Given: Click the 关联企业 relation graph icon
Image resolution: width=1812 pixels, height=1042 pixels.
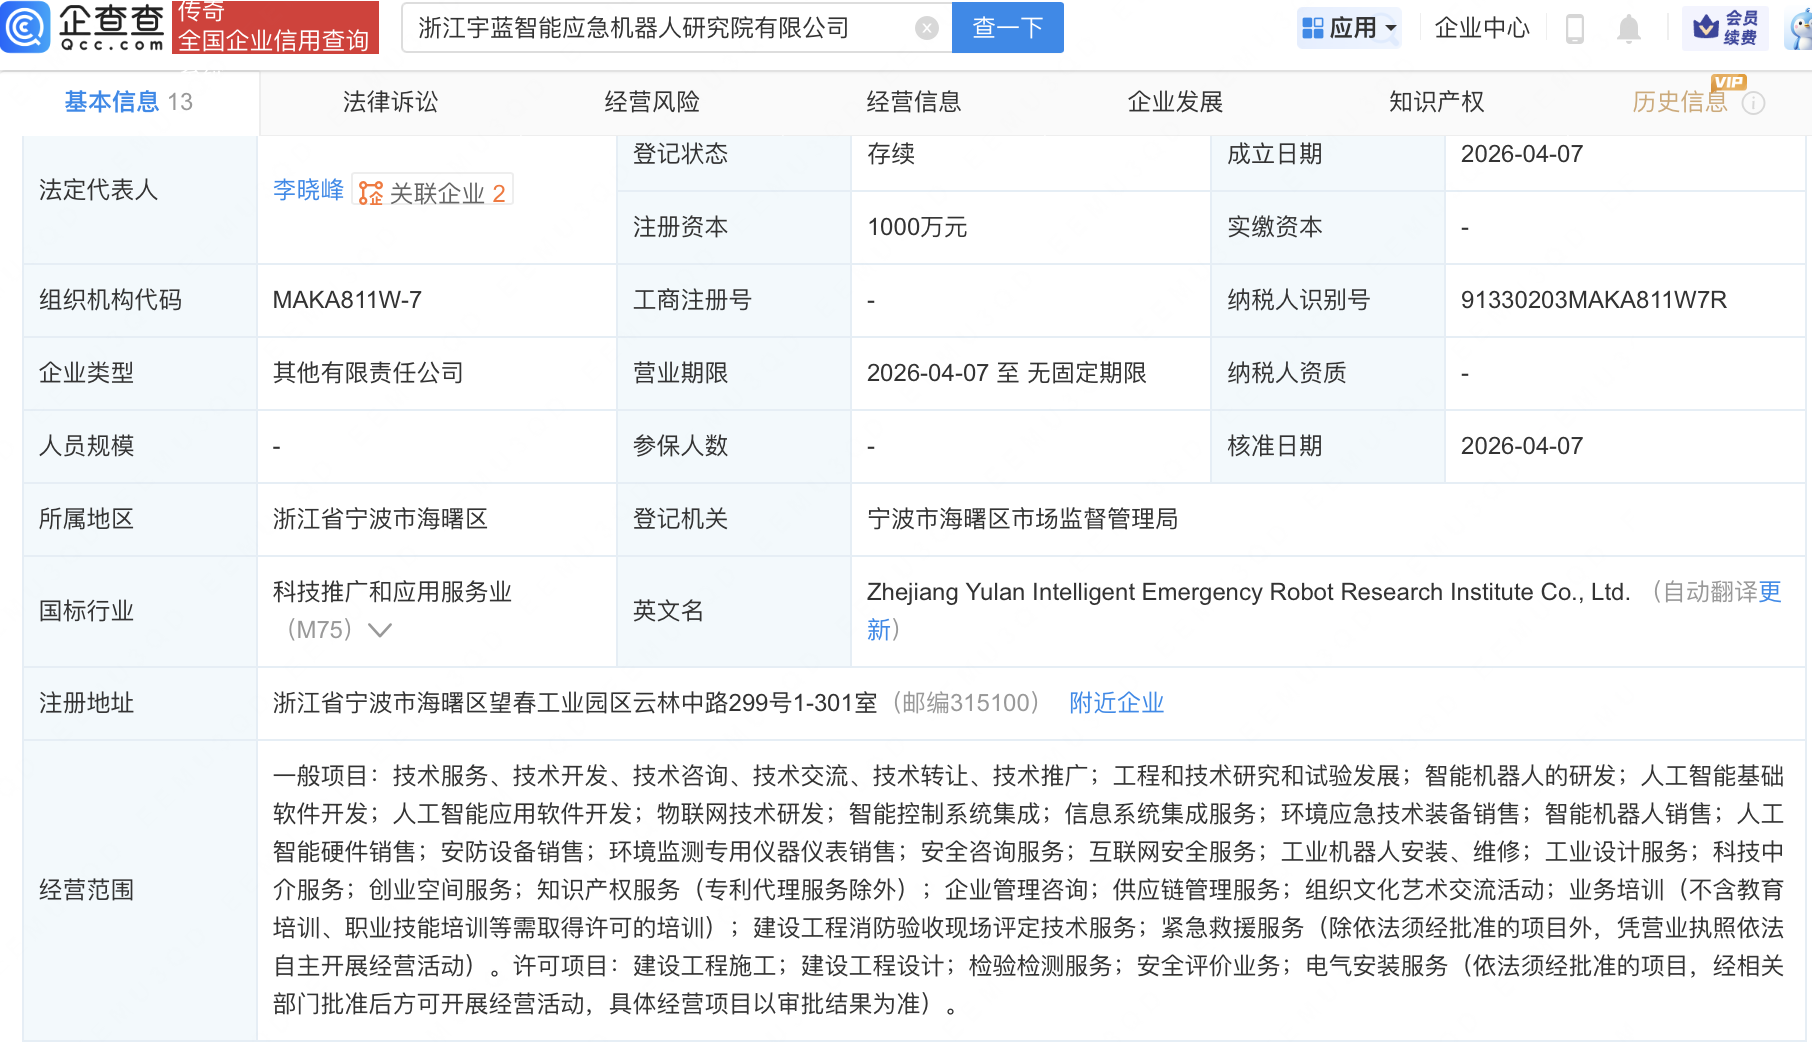Looking at the screenshot, I should coord(369,191).
